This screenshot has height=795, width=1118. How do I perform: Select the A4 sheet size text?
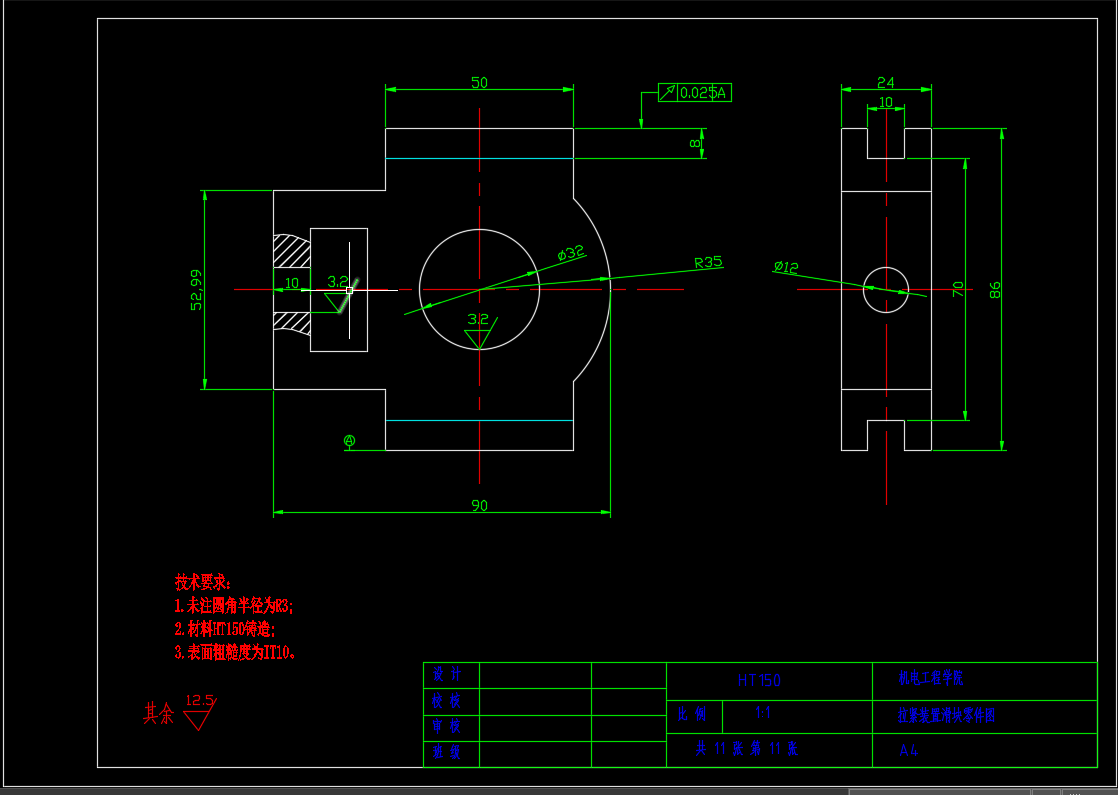908,750
